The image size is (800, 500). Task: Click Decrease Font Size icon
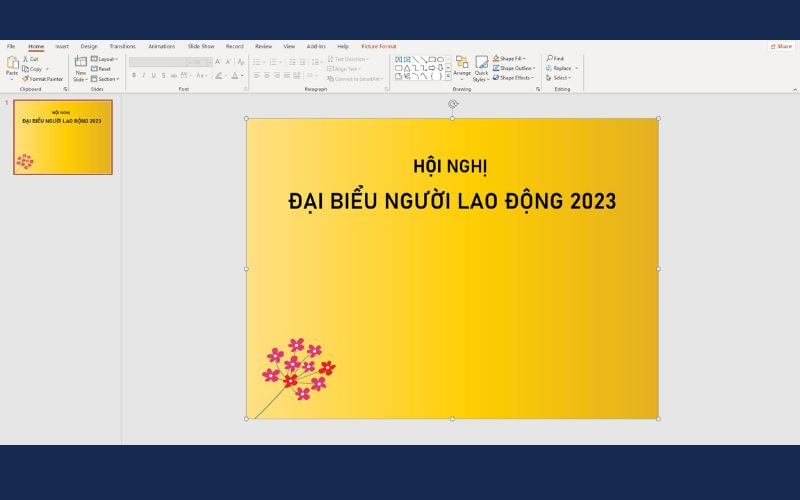228,62
